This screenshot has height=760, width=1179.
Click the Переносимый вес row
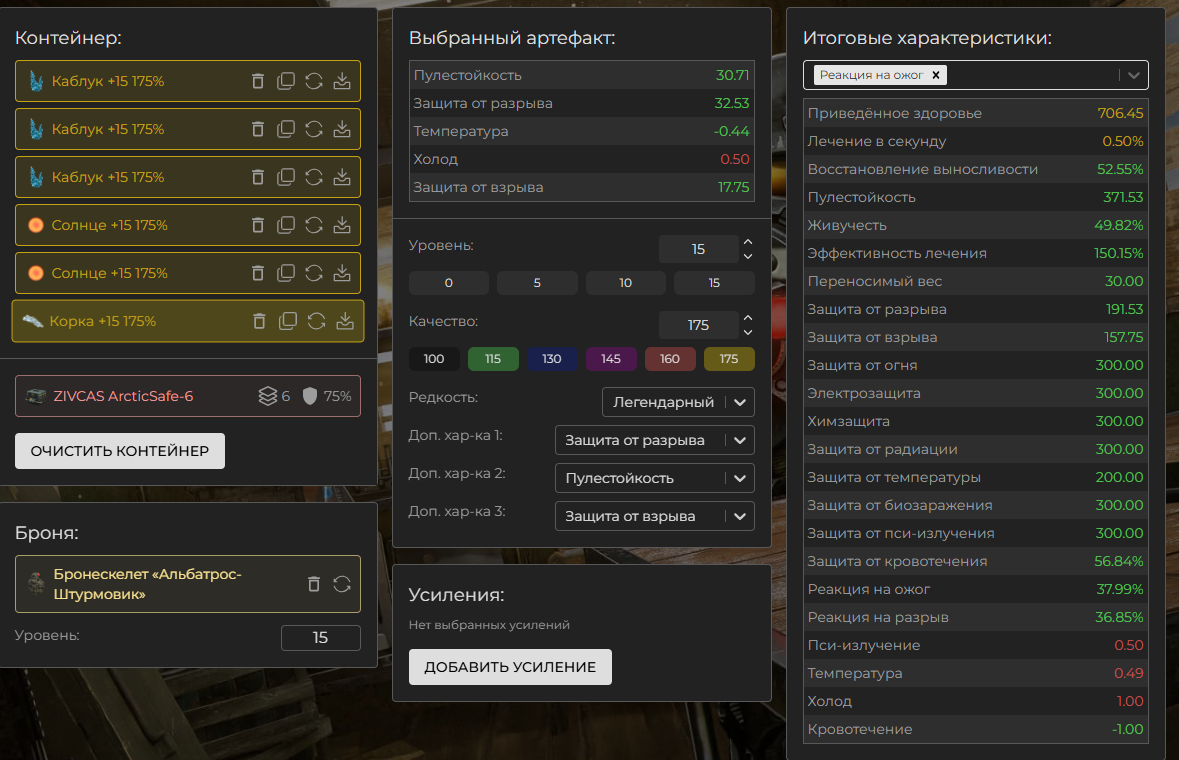[x=975, y=281]
